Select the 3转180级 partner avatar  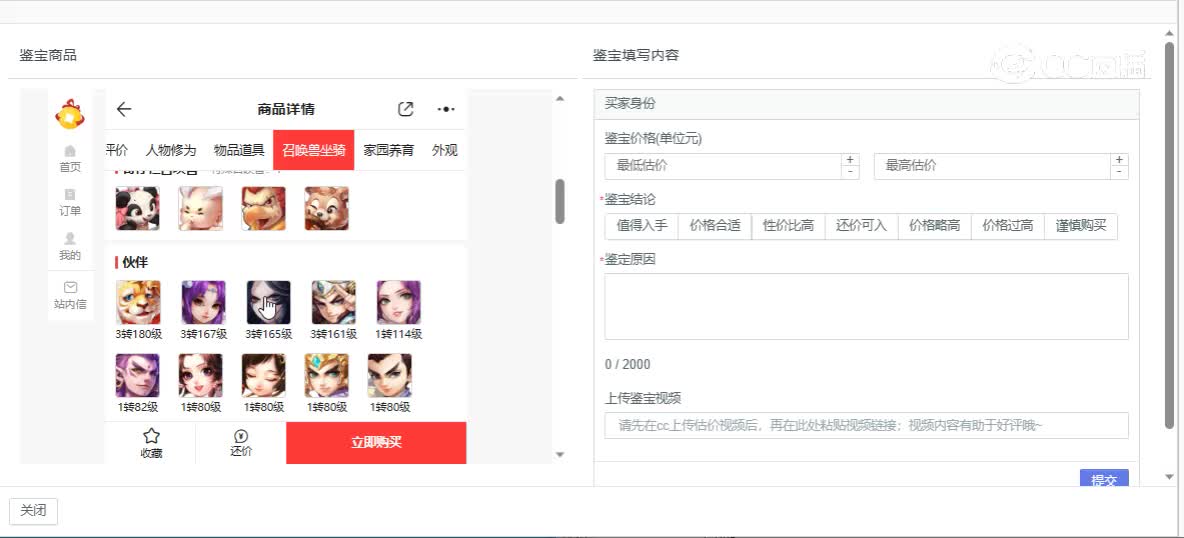138,302
